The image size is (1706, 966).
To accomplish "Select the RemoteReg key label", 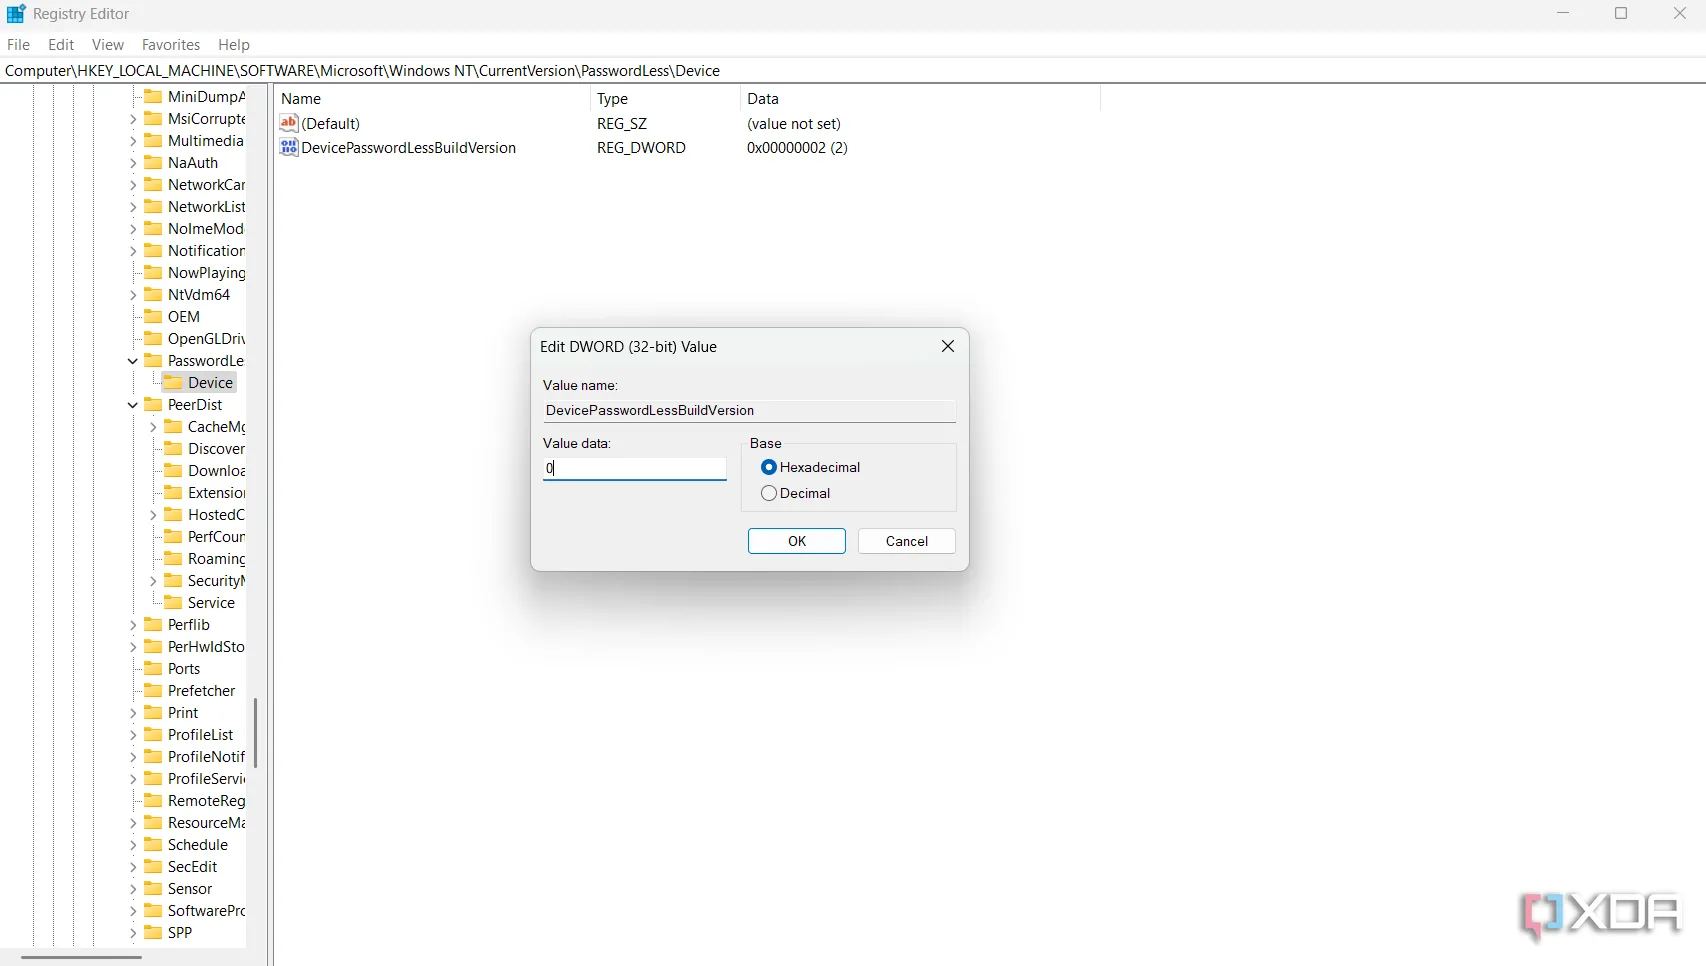I will coord(206,801).
